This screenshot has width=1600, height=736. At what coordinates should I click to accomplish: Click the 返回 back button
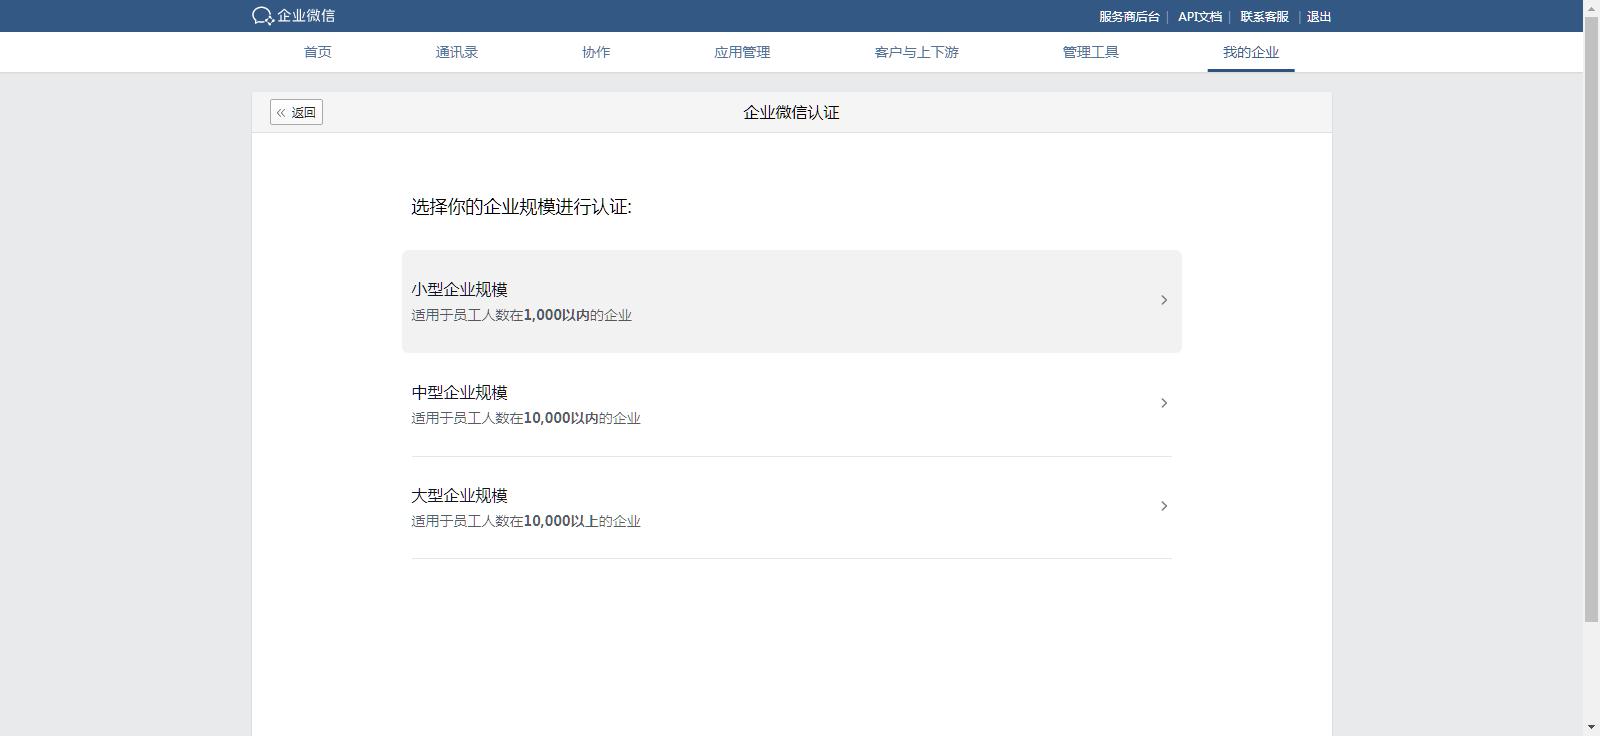296,112
